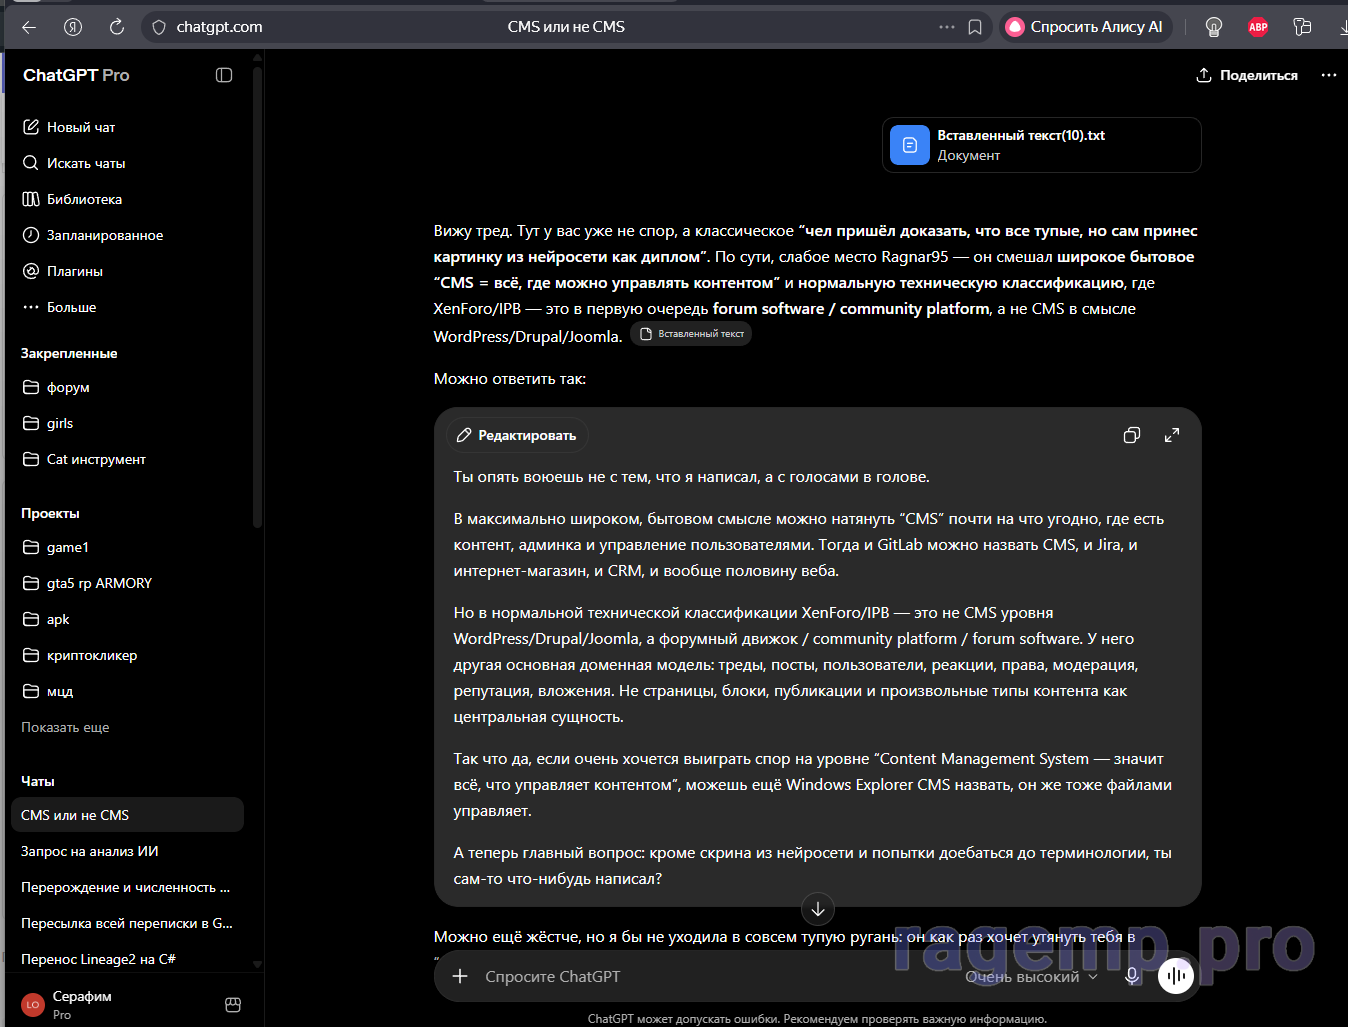Open the мцд project
Screen dimensions: 1348x1027
click(127, 691)
